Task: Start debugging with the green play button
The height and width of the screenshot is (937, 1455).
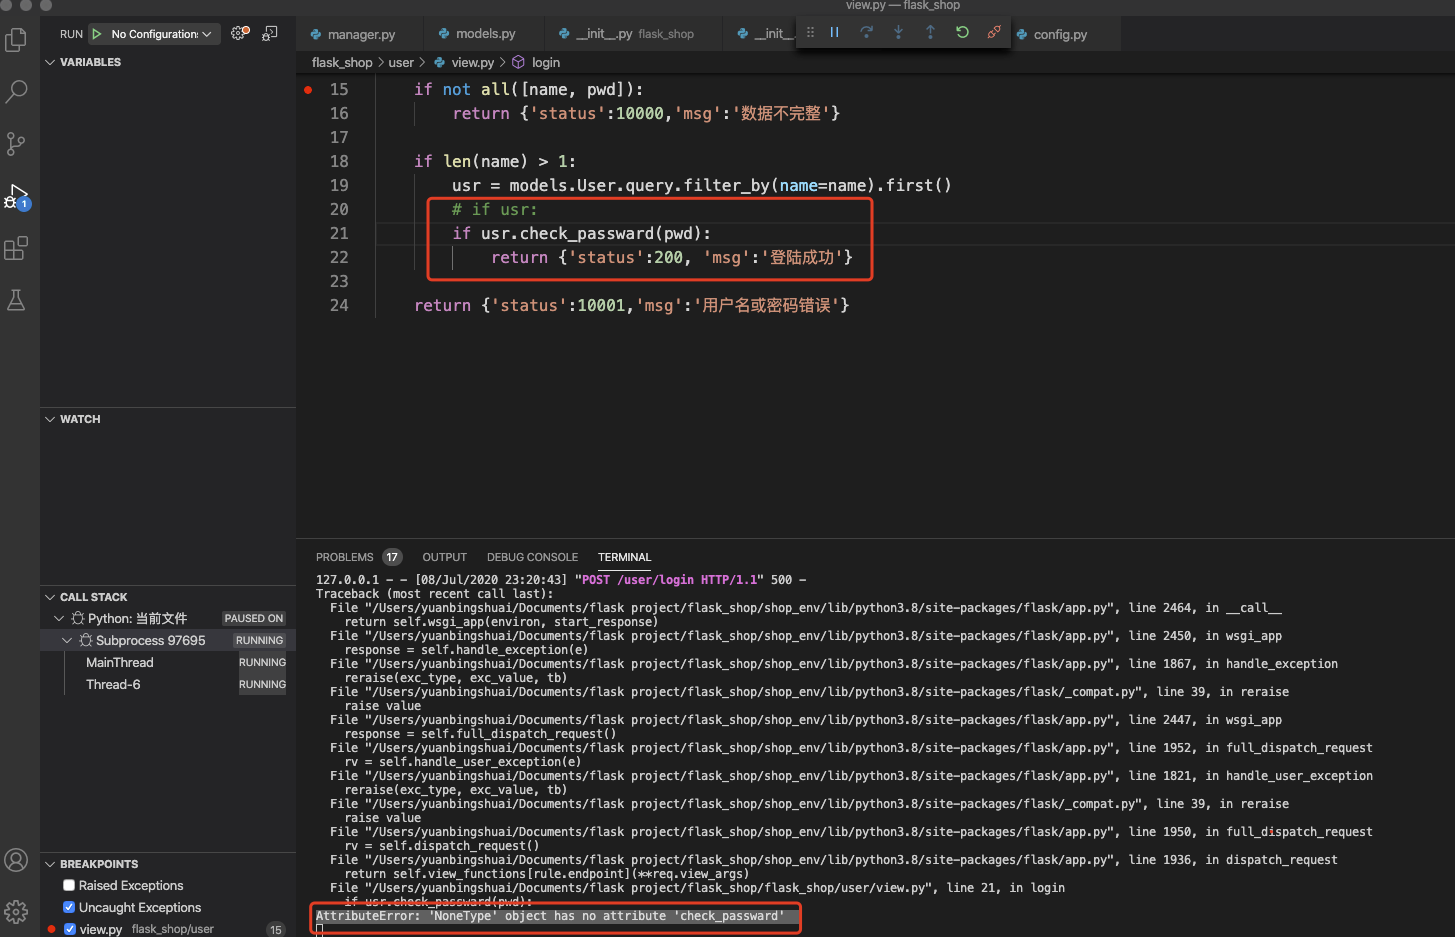Action: (97, 34)
